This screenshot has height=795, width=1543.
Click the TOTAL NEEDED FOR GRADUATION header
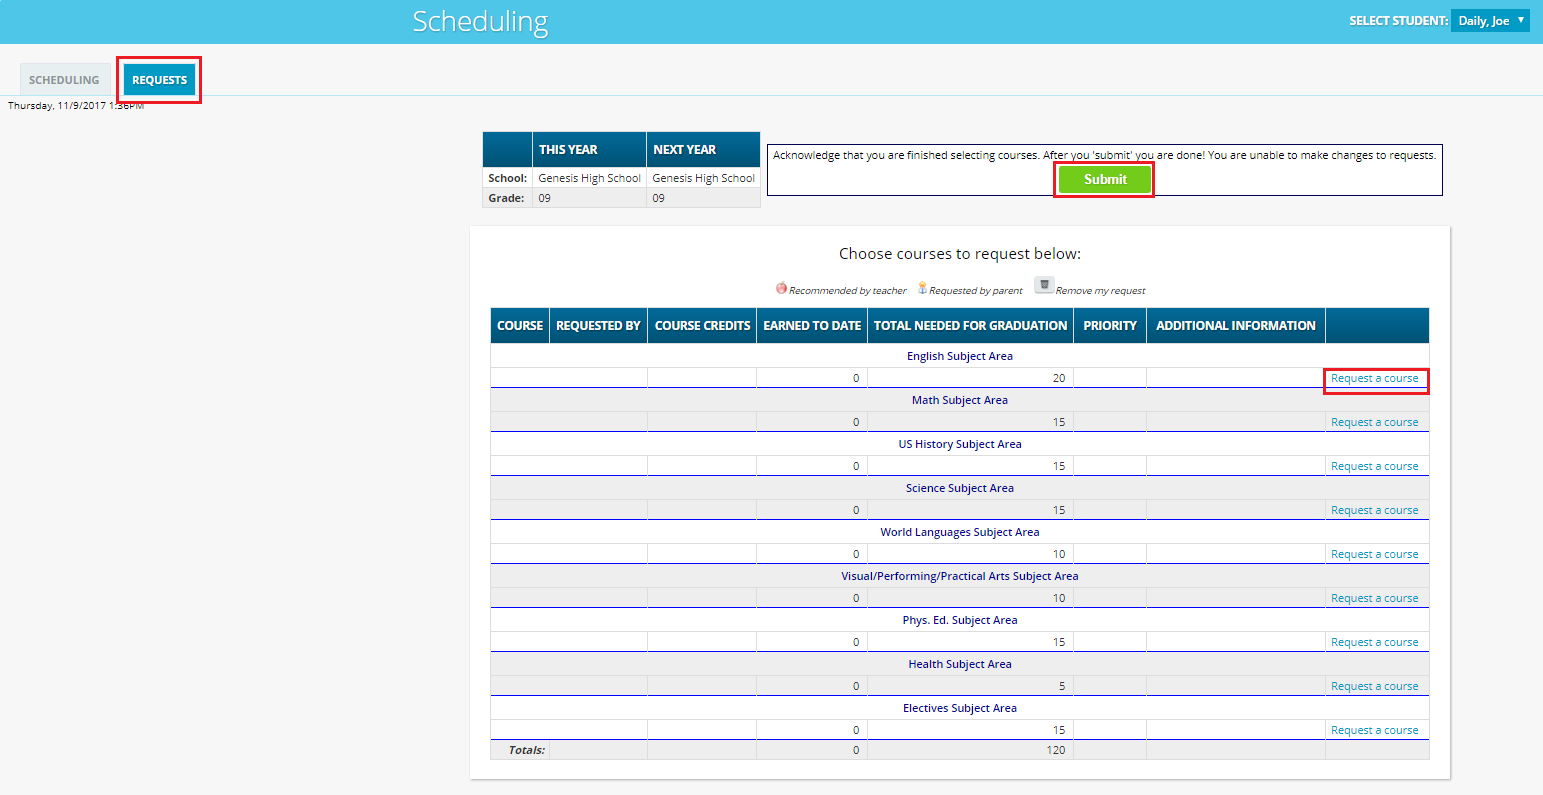[970, 325]
